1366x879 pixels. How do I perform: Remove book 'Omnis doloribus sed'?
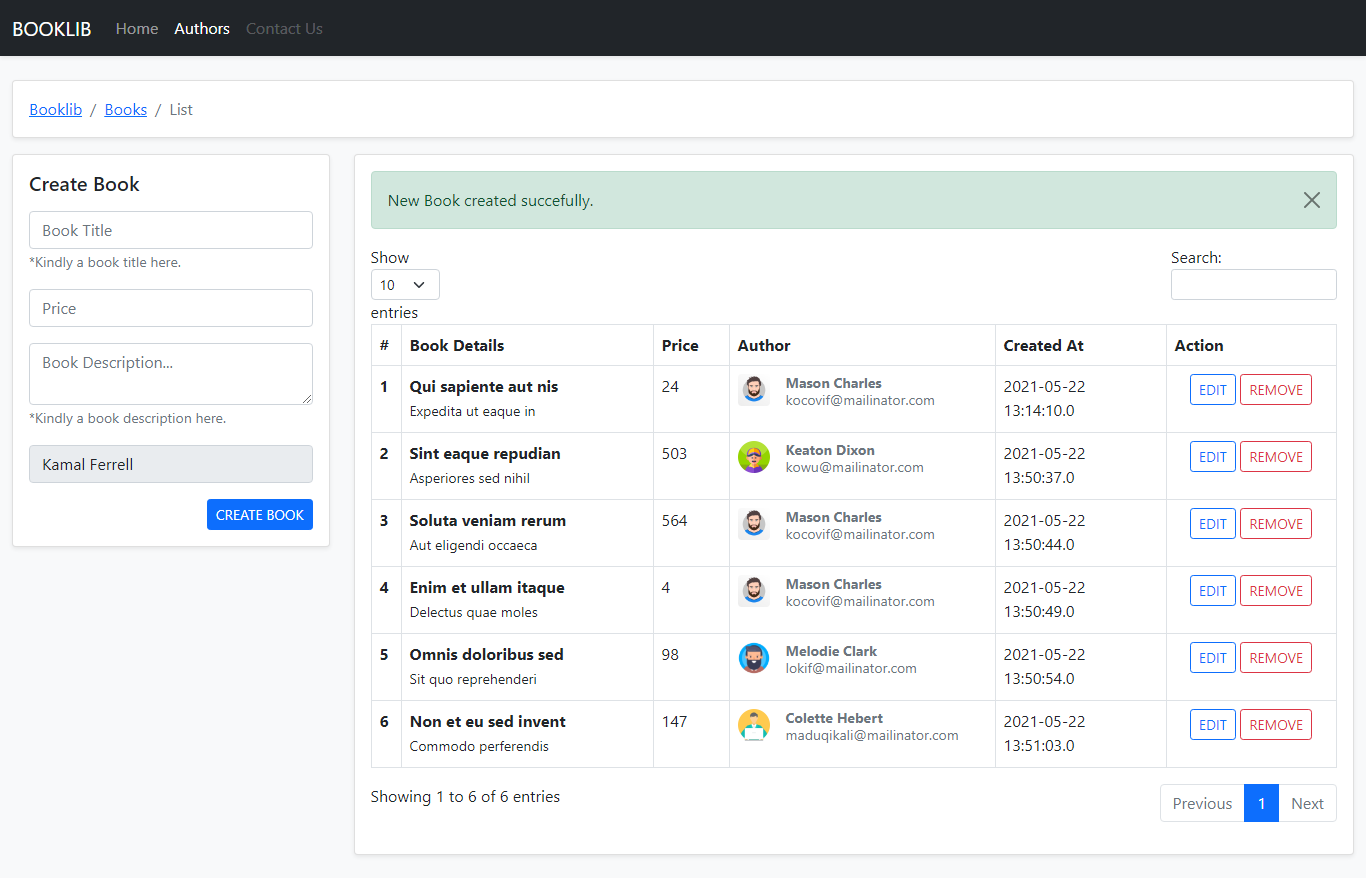tap(1276, 658)
